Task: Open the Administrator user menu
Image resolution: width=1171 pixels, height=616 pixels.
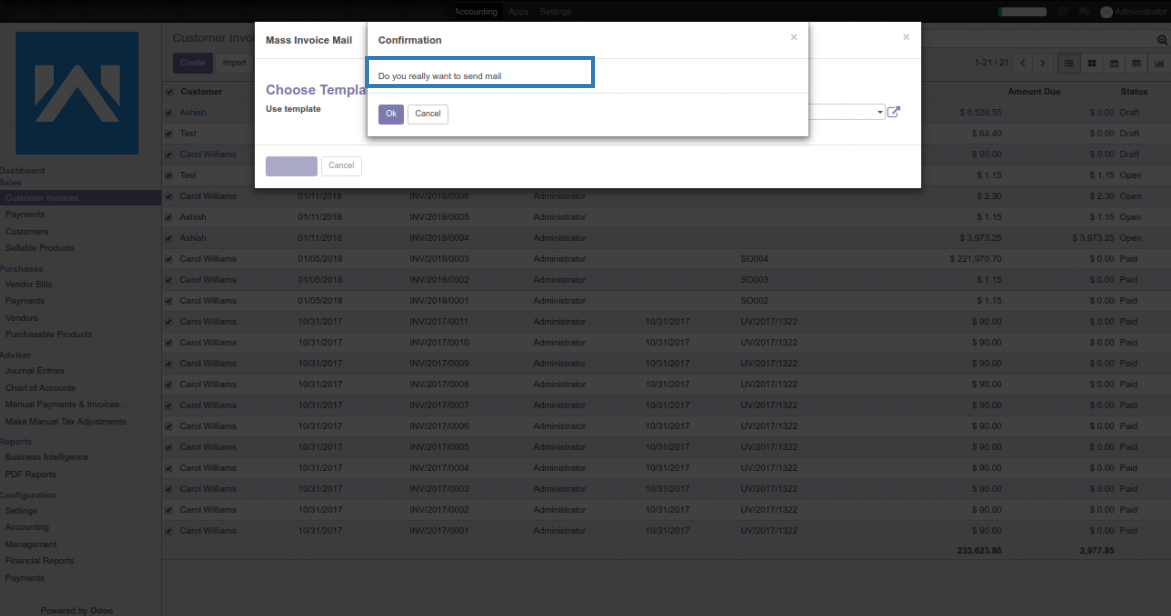Action: click(x=1134, y=12)
